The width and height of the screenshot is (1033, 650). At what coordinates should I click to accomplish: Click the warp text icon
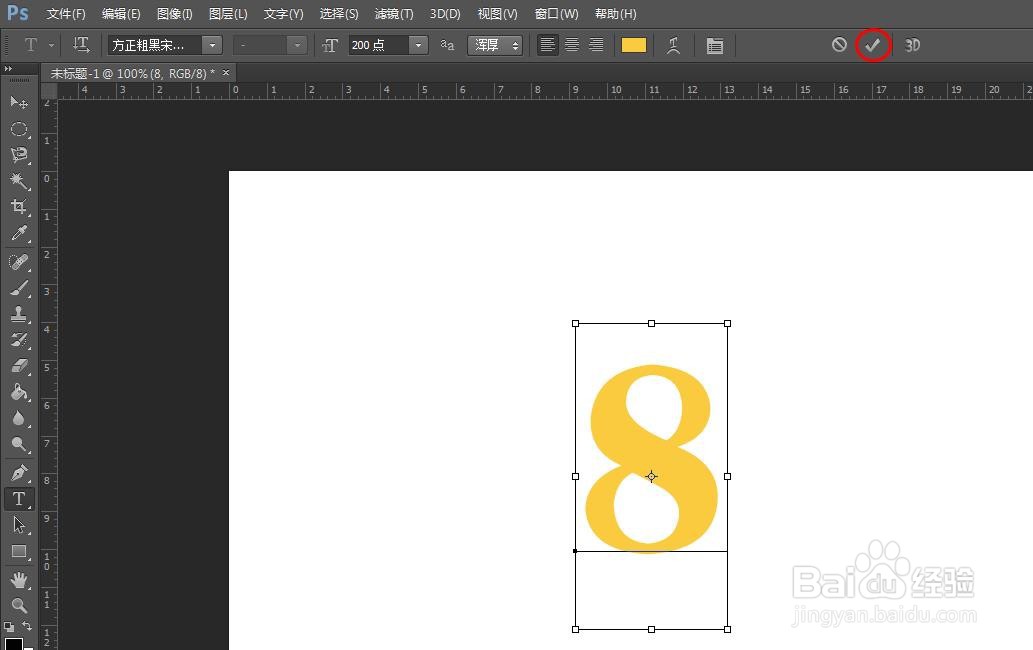[673, 45]
